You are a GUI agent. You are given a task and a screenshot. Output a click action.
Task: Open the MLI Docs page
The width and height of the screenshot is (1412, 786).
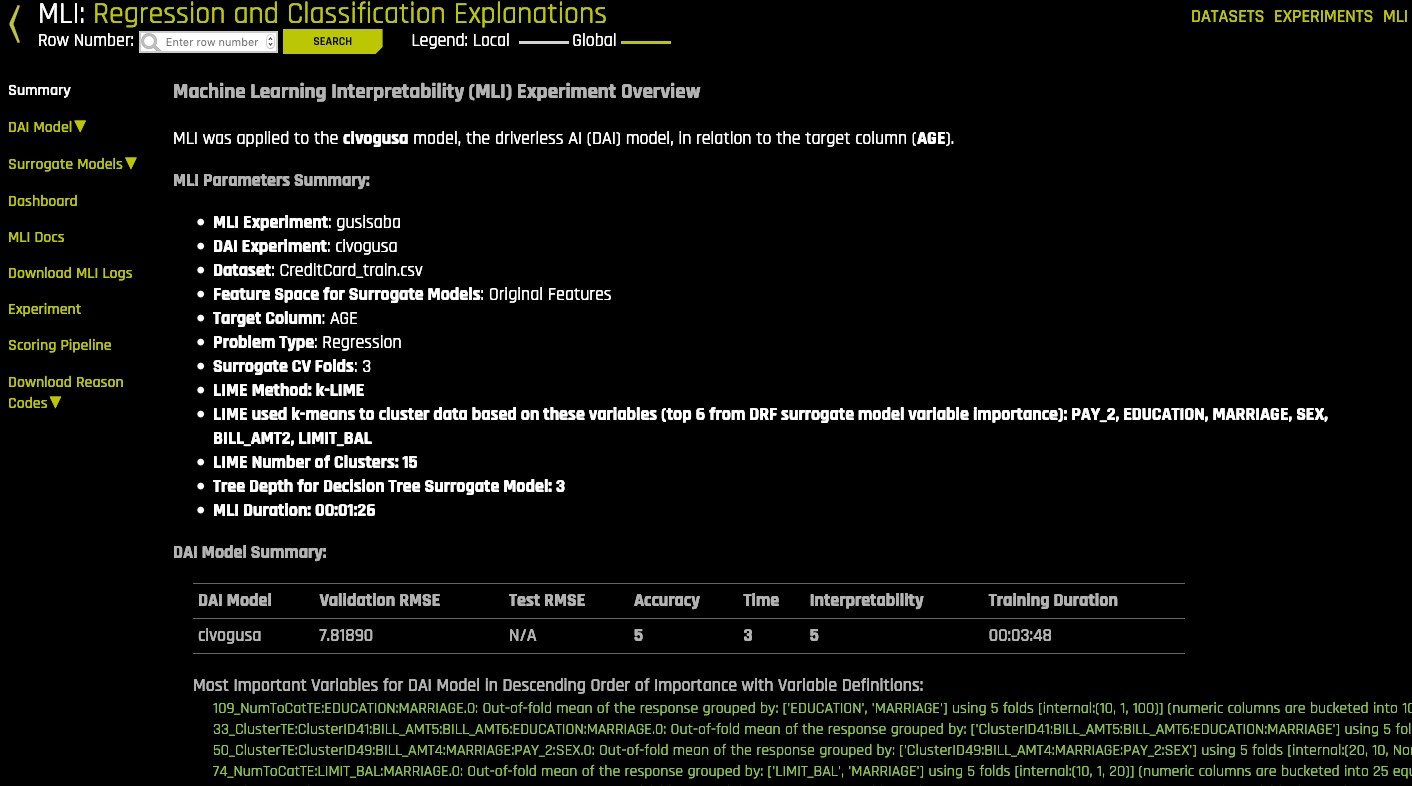36,237
